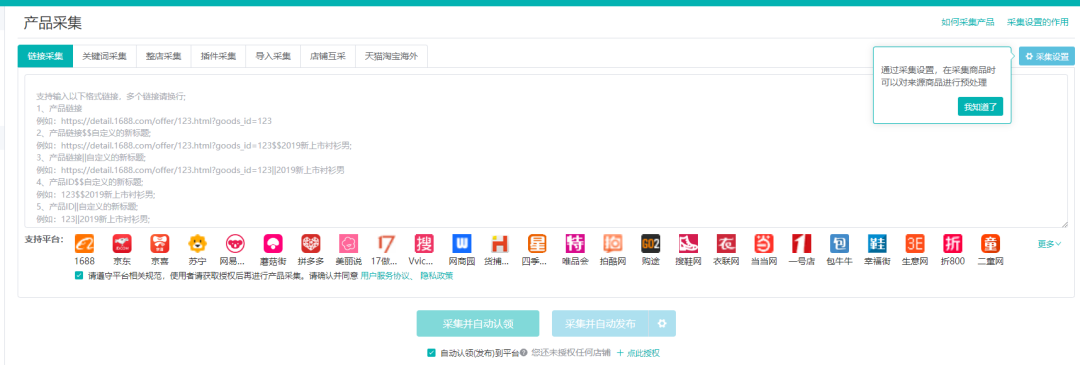Select the 京东 platform icon
This screenshot has height=365, width=1080.
click(x=122, y=244)
